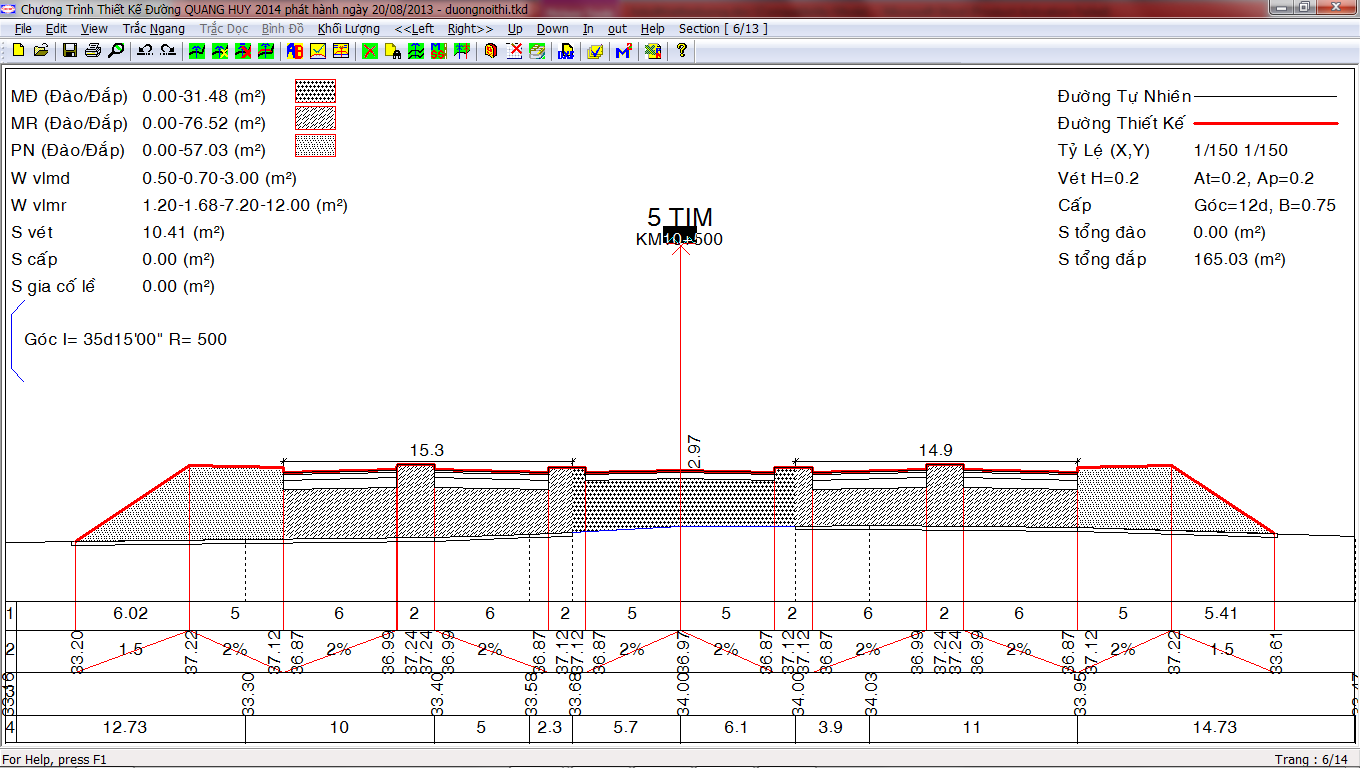
Task: Click the green square with large red X
Action: click(x=370, y=50)
